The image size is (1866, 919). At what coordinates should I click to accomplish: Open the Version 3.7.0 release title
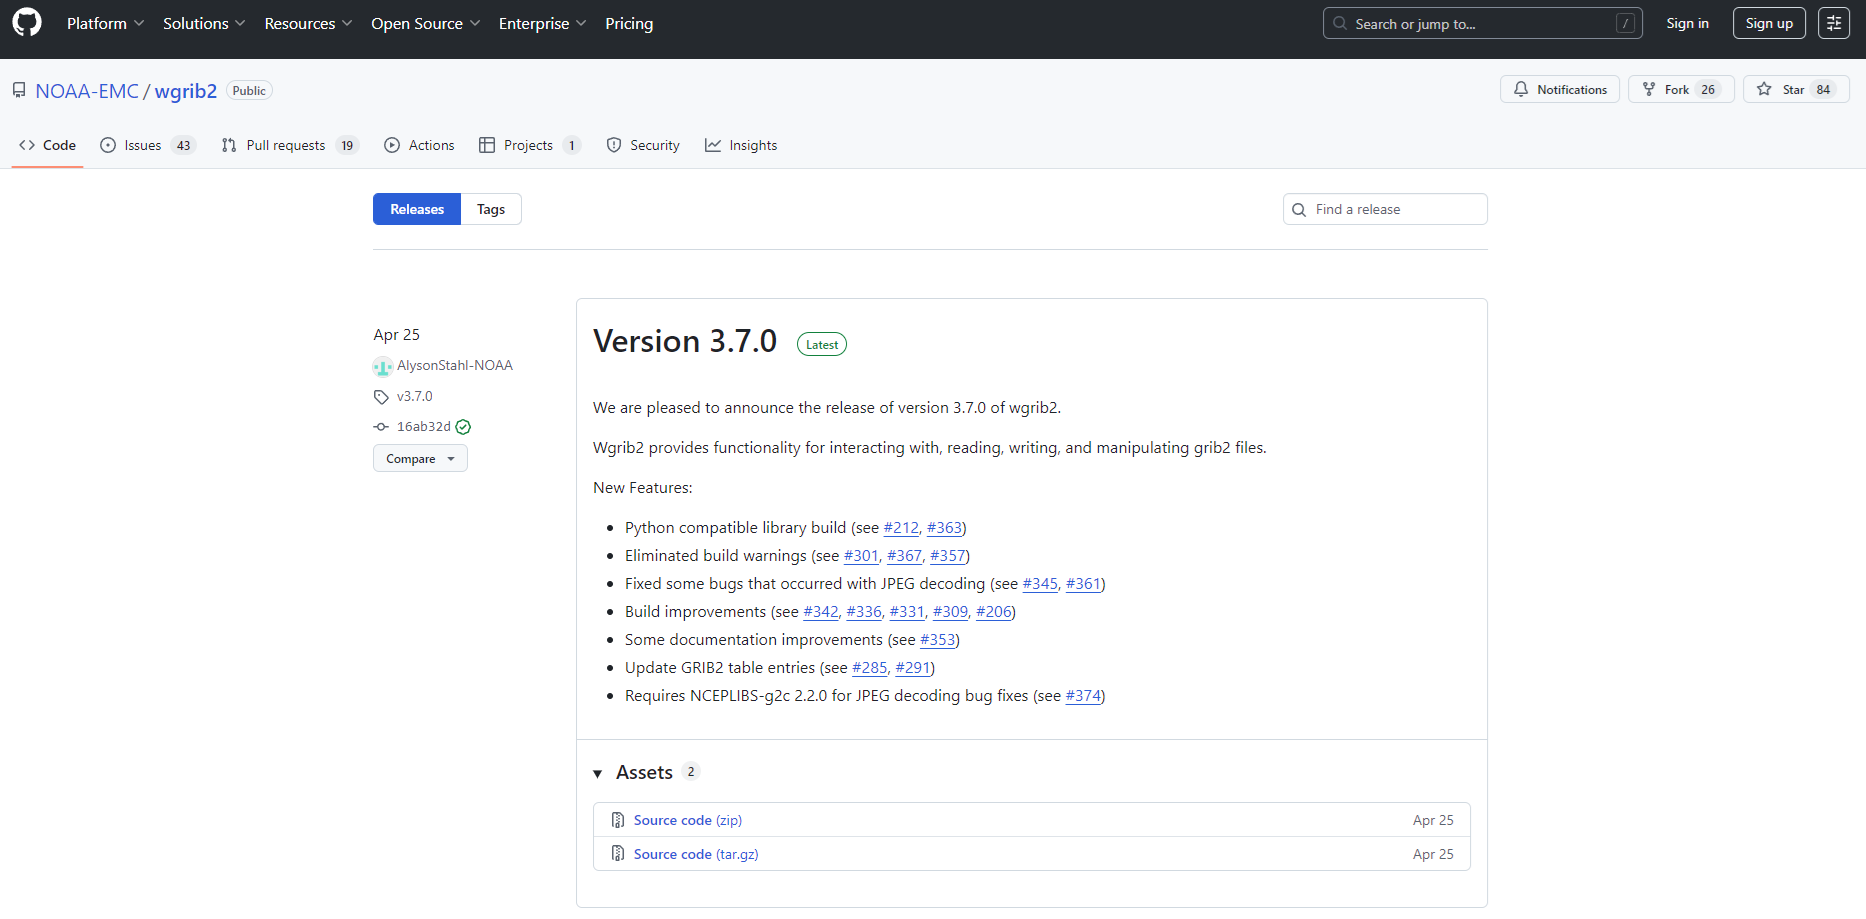click(685, 341)
